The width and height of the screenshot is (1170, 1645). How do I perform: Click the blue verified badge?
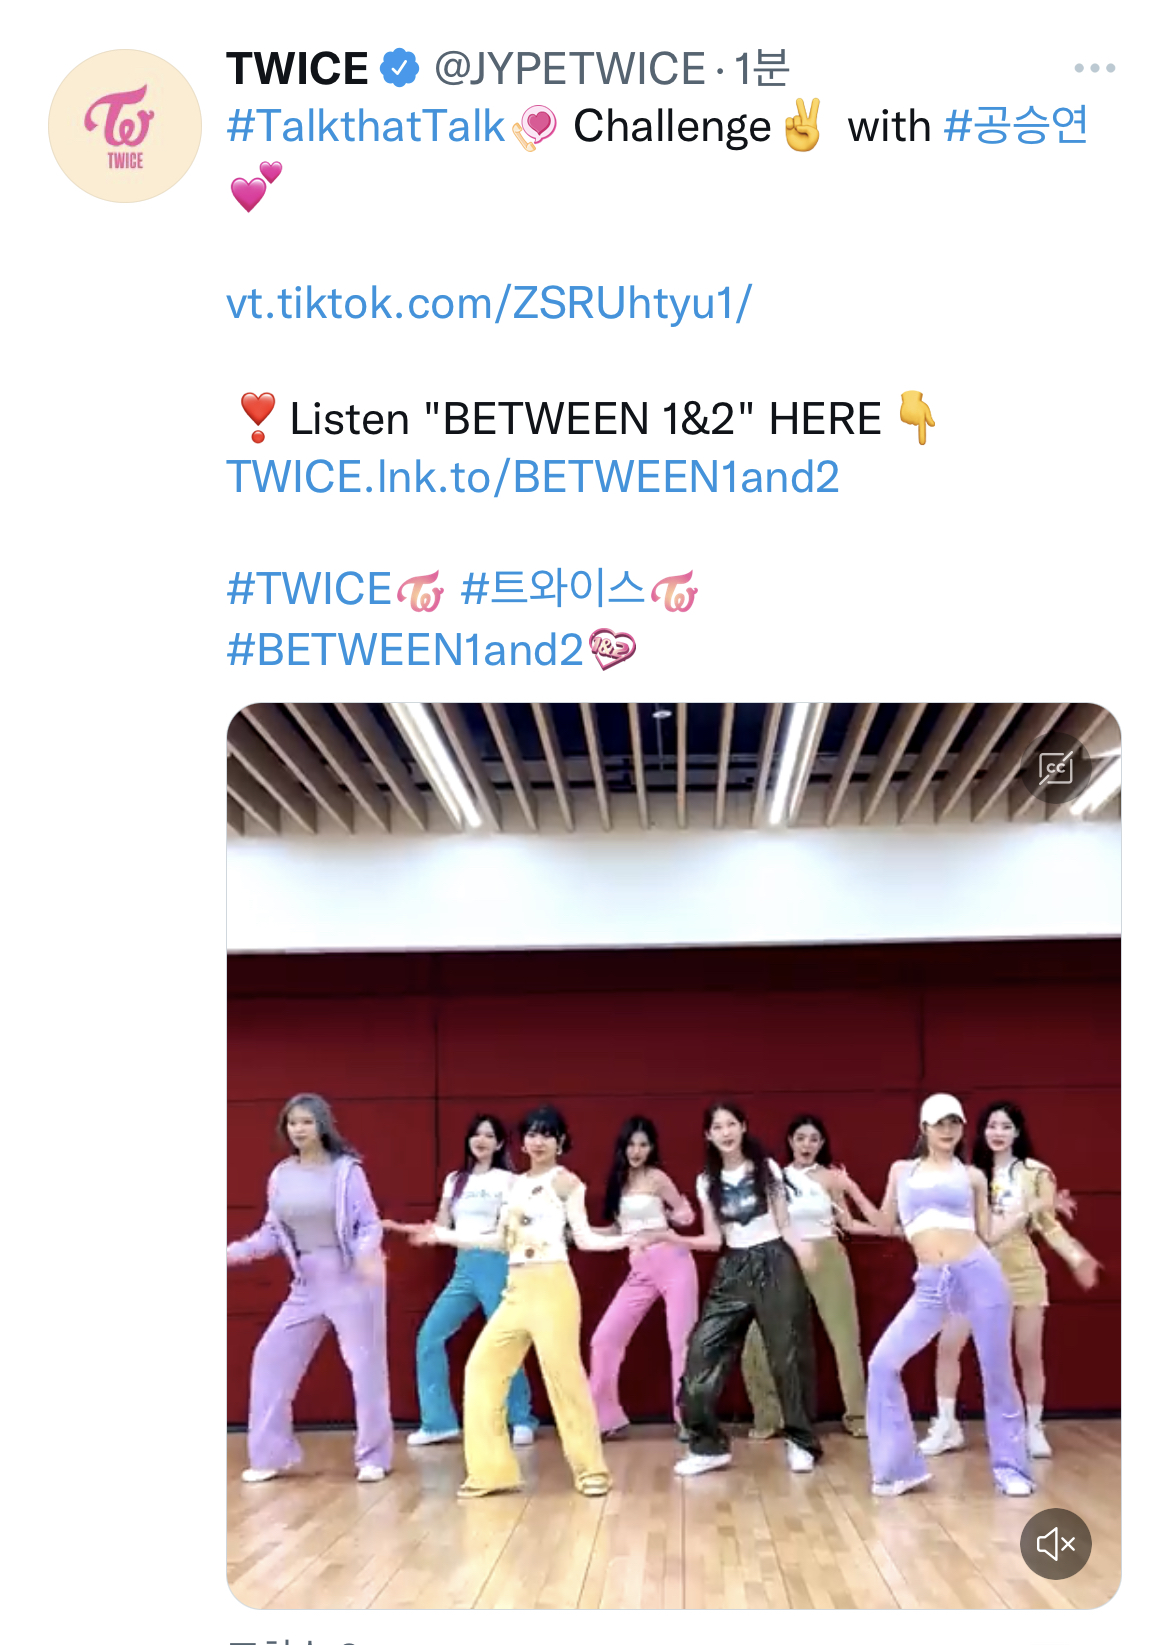click(399, 68)
